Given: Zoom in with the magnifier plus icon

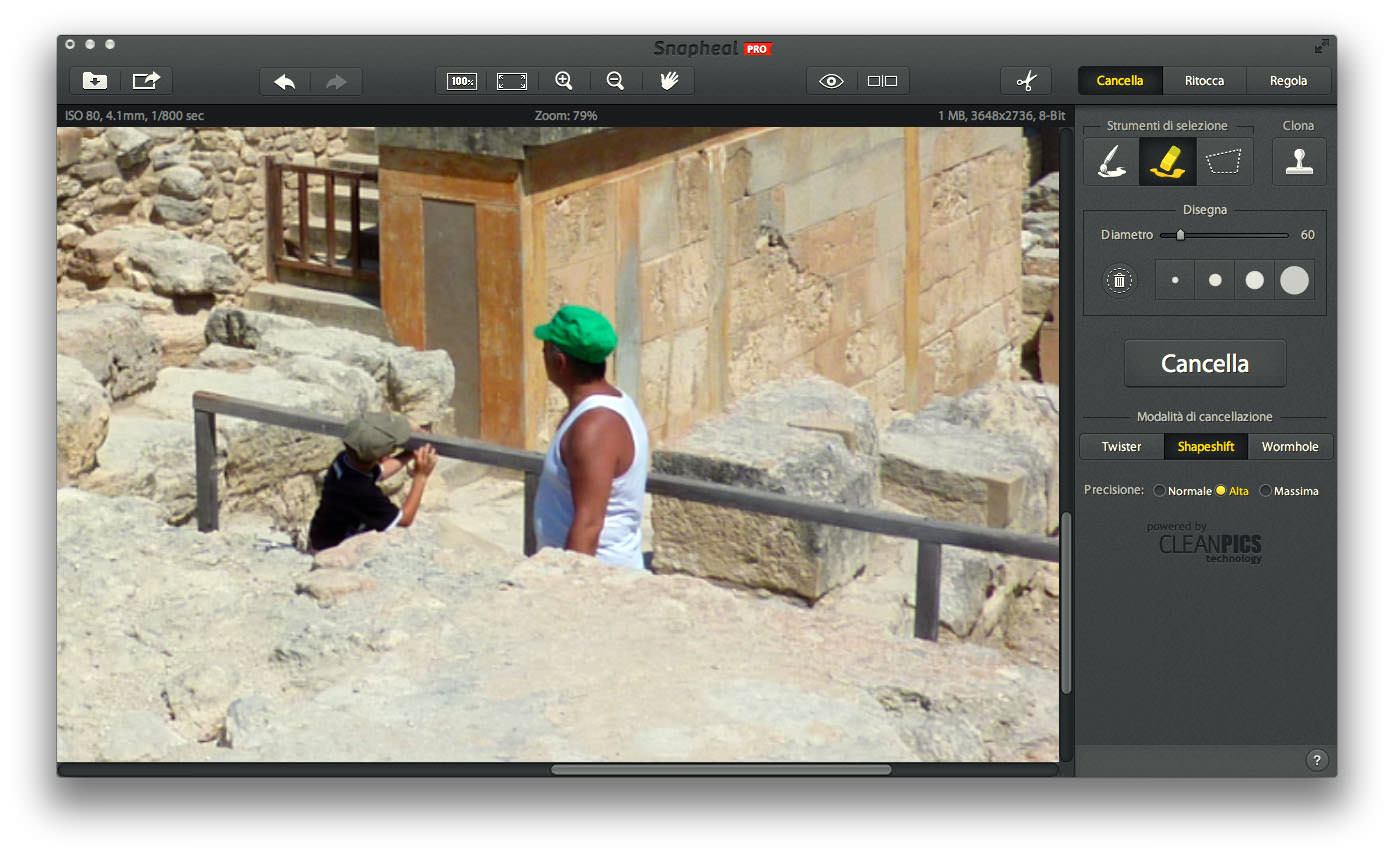Looking at the screenshot, I should click(564, 81).
